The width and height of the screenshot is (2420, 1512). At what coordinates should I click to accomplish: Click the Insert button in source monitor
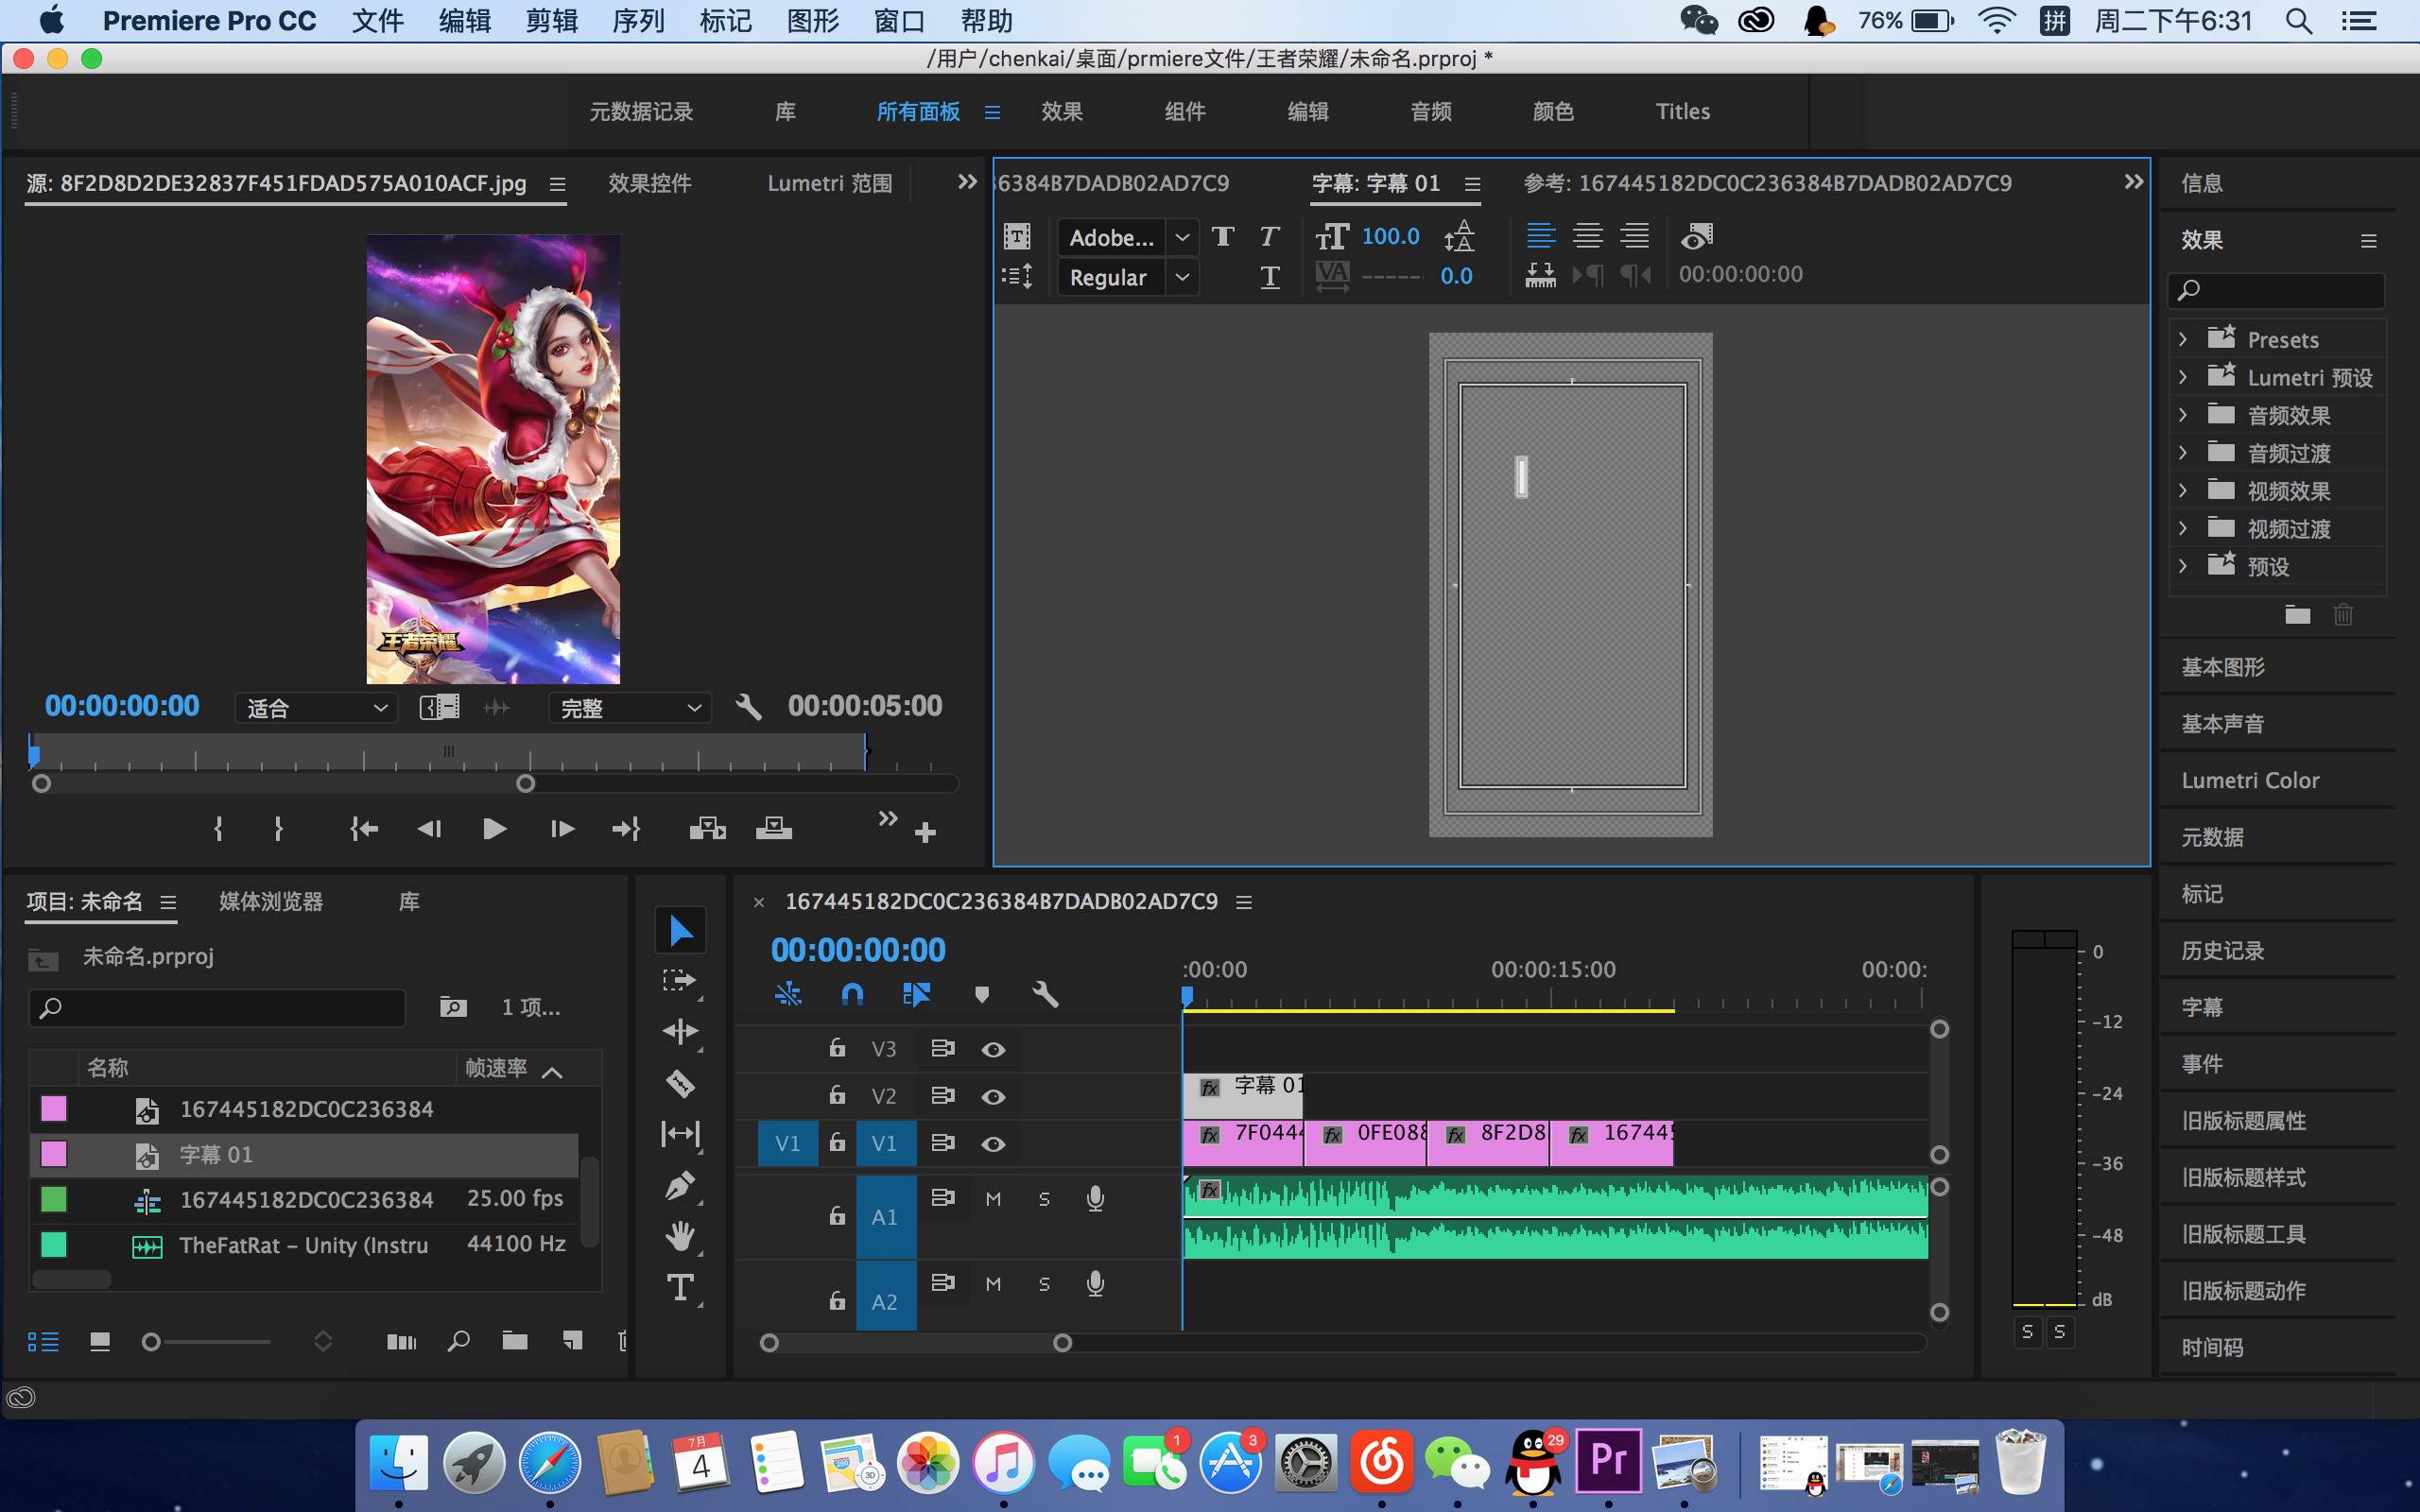[707, 828]
